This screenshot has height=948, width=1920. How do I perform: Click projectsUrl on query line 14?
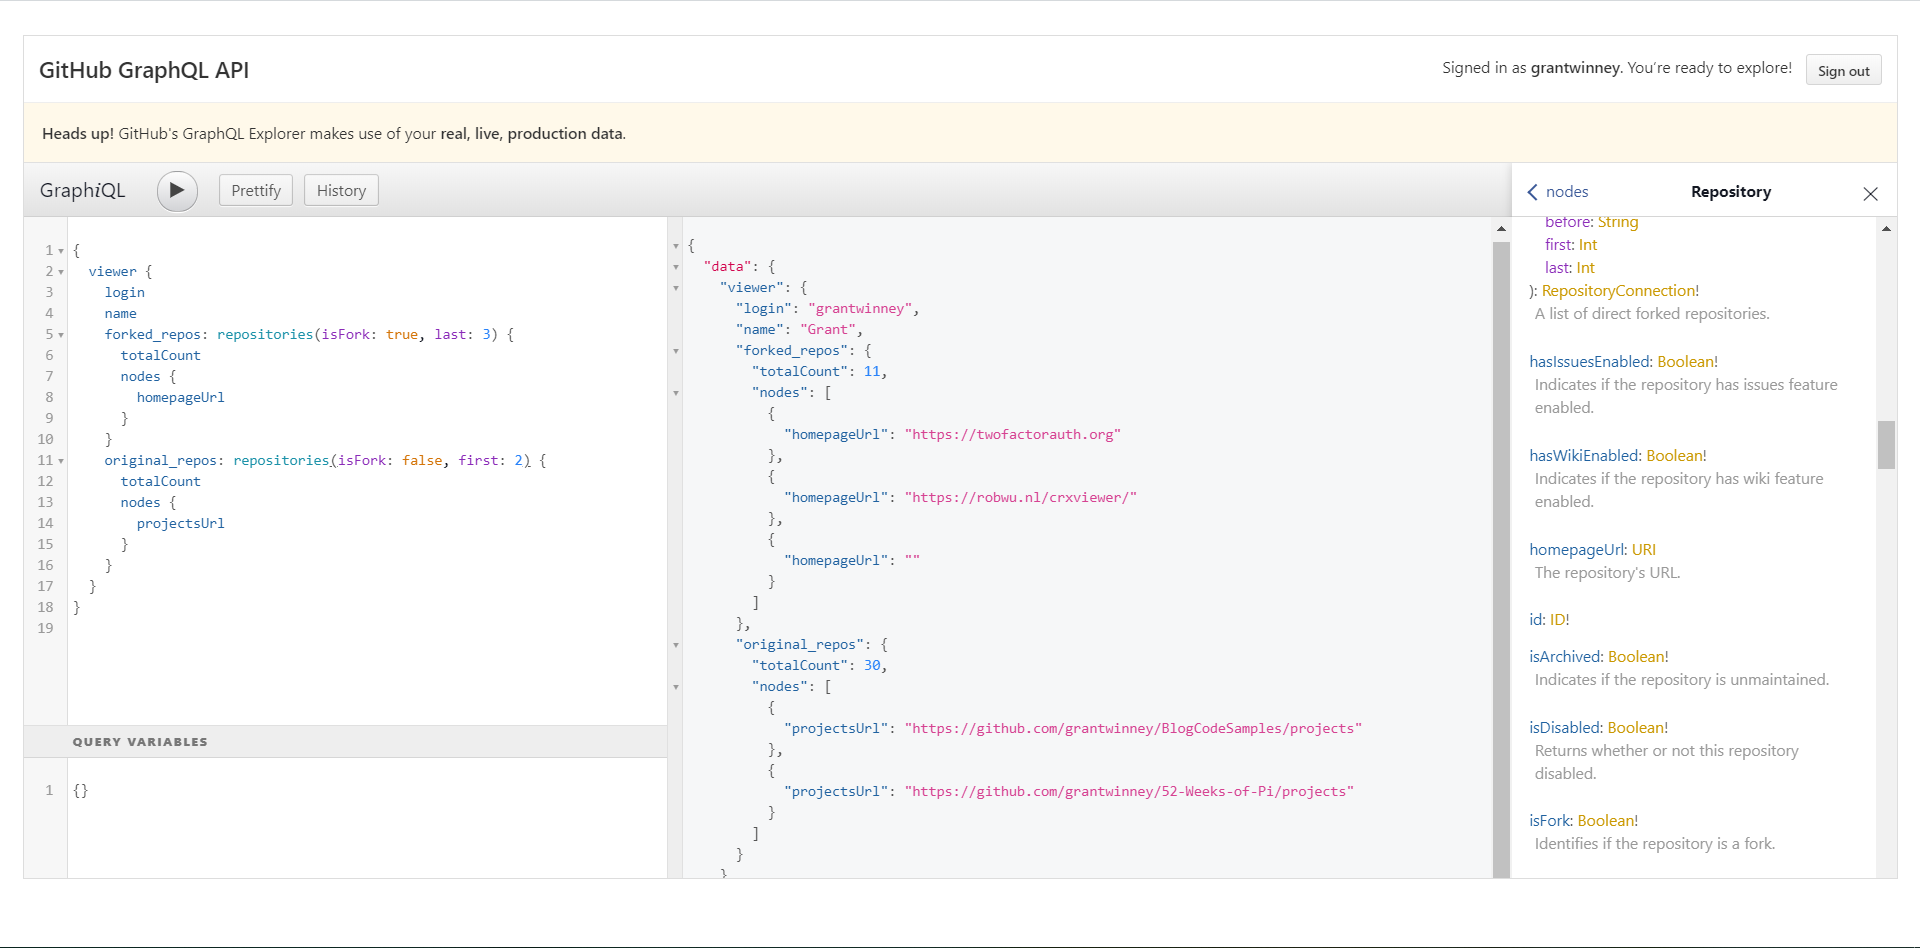pos(181,524)
